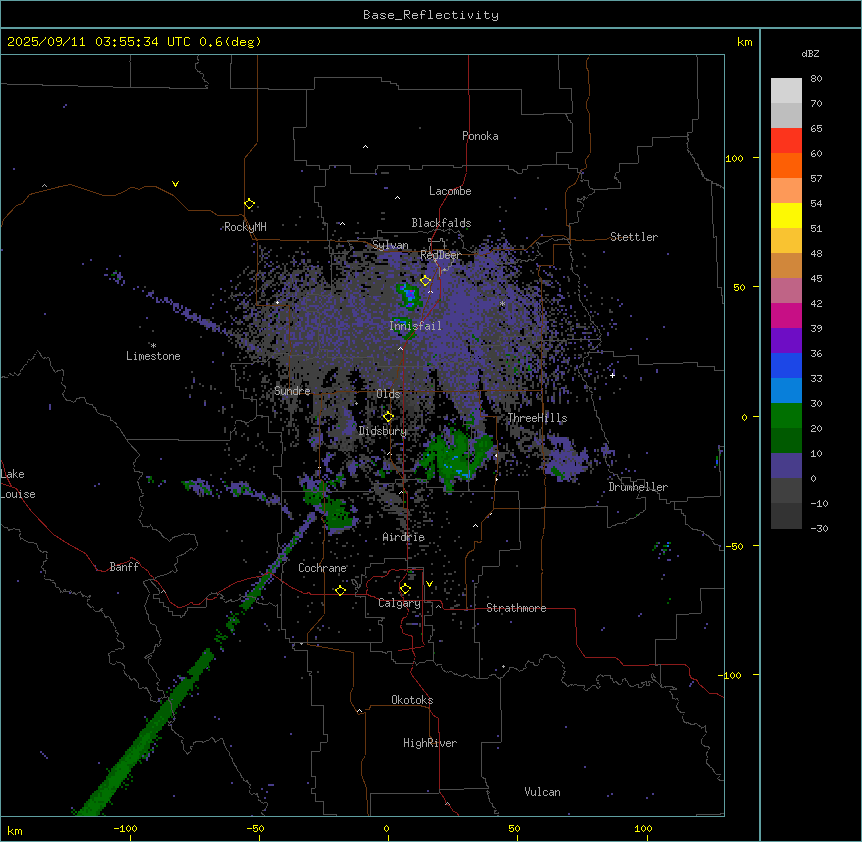Click the dBZ legend title
This screenshot has width=862, height=842.
pos(810,54)
